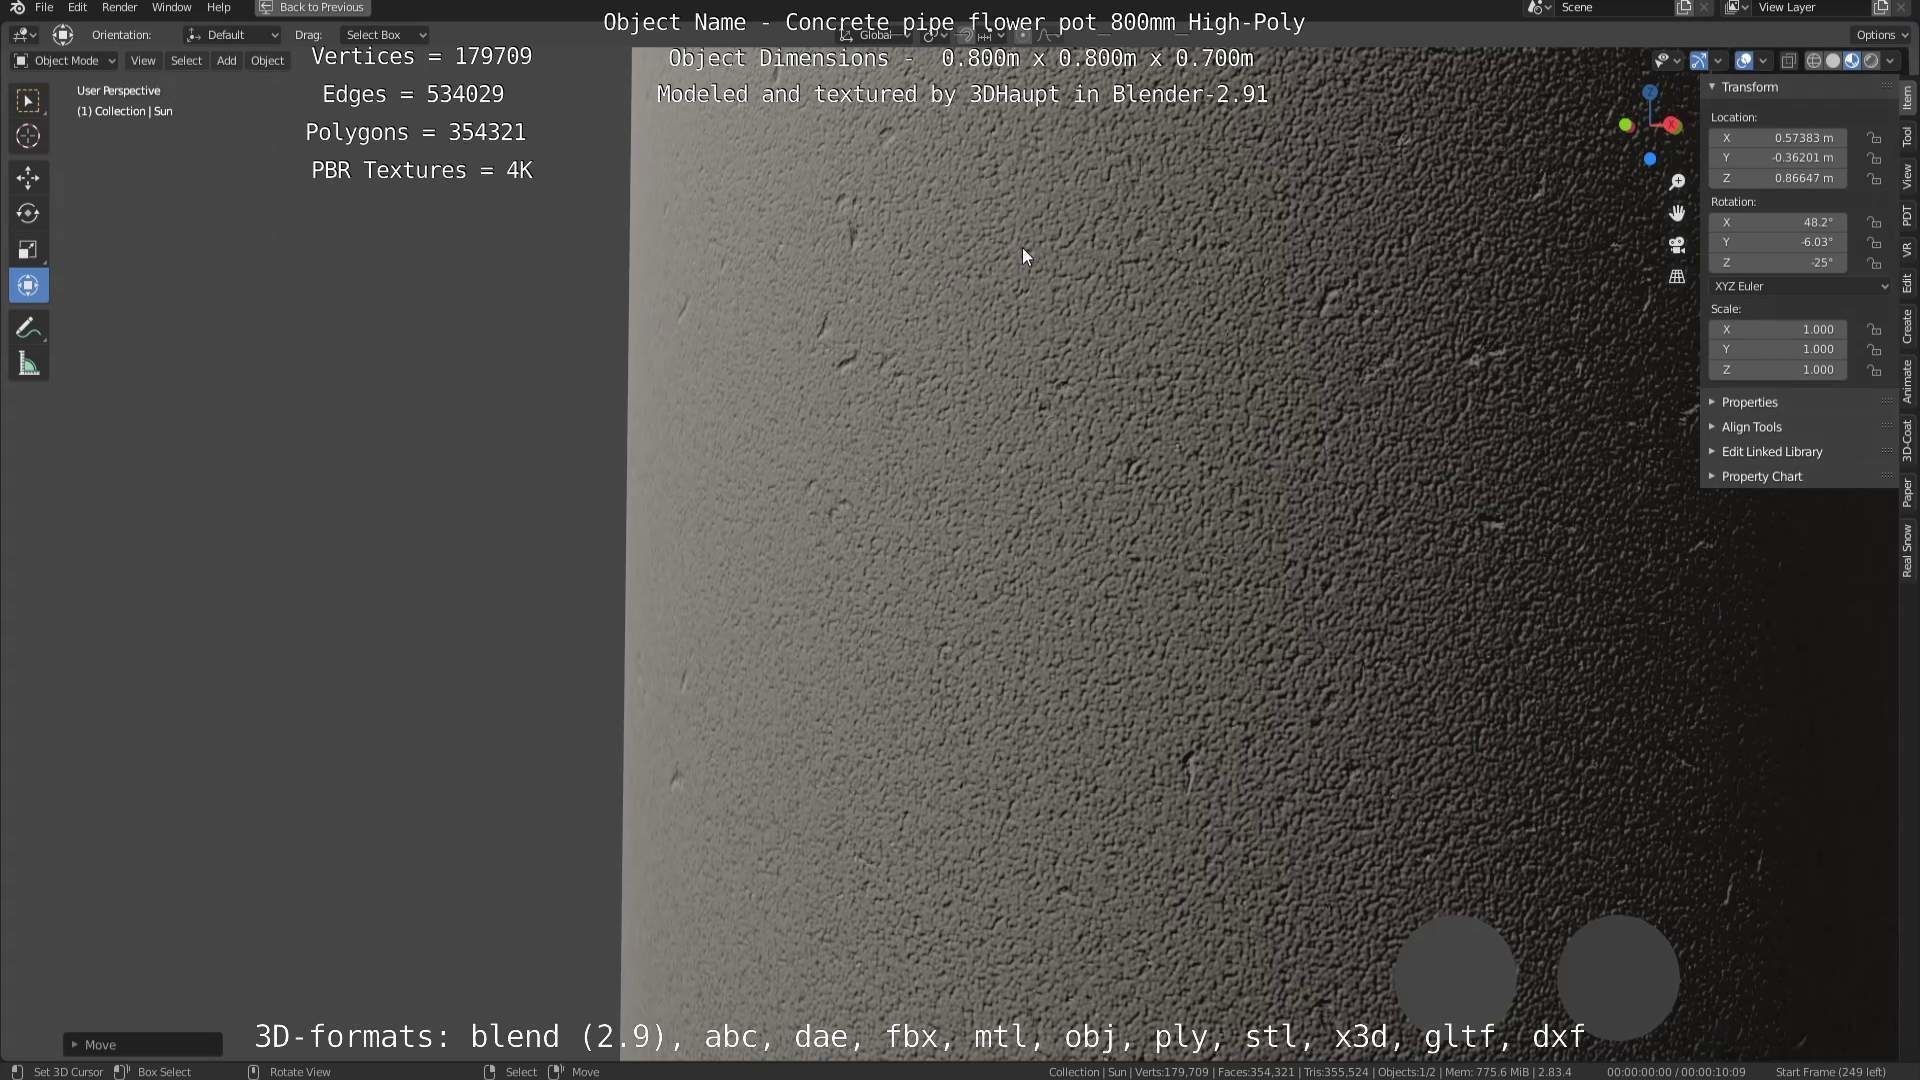The height and width of the screenshot is (1080, 1920).
Task: Choose the Annotate pencil tool
Action: point(28,328)
